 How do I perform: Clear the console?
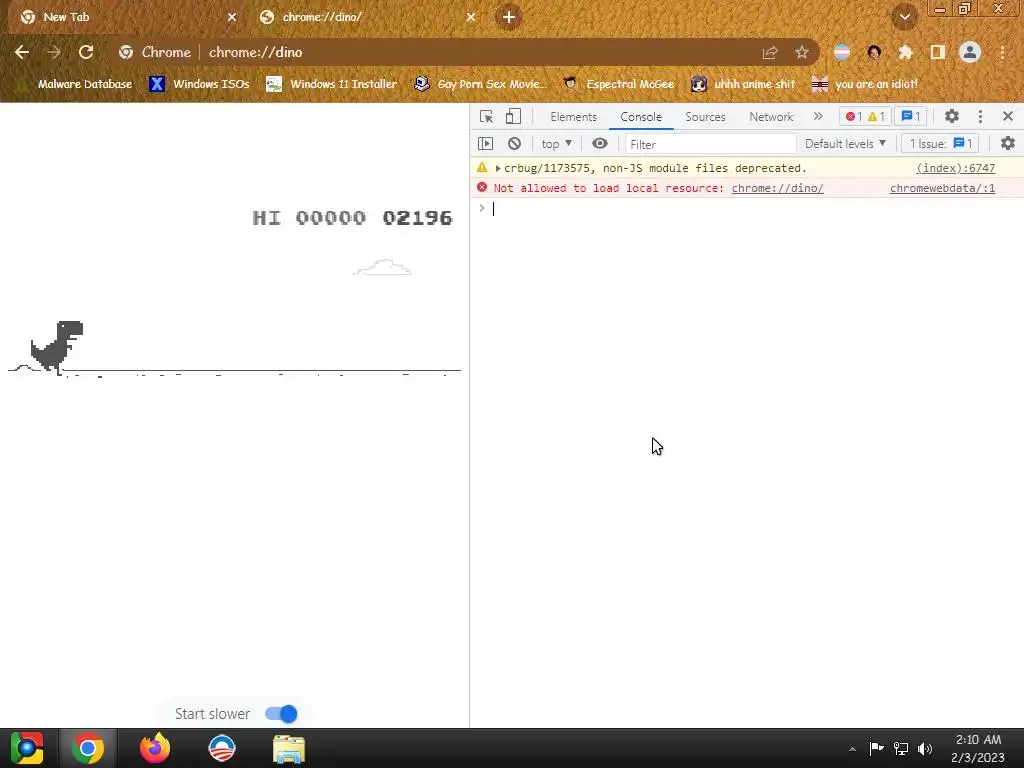click(x=515, y=144)
